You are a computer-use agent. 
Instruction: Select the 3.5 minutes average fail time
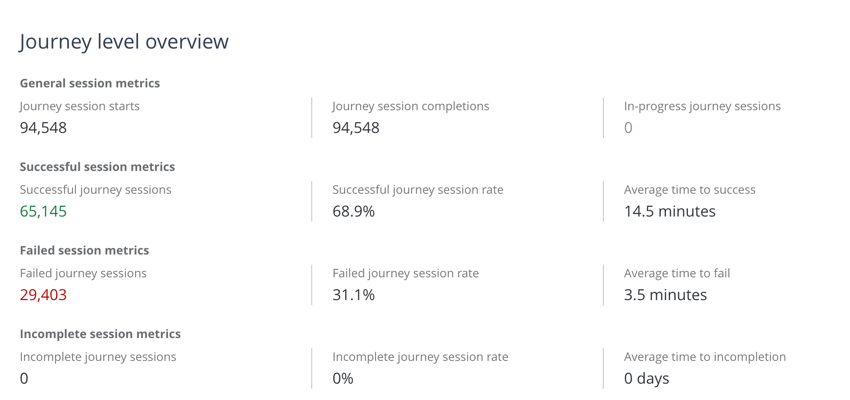(x=665, y=295)
